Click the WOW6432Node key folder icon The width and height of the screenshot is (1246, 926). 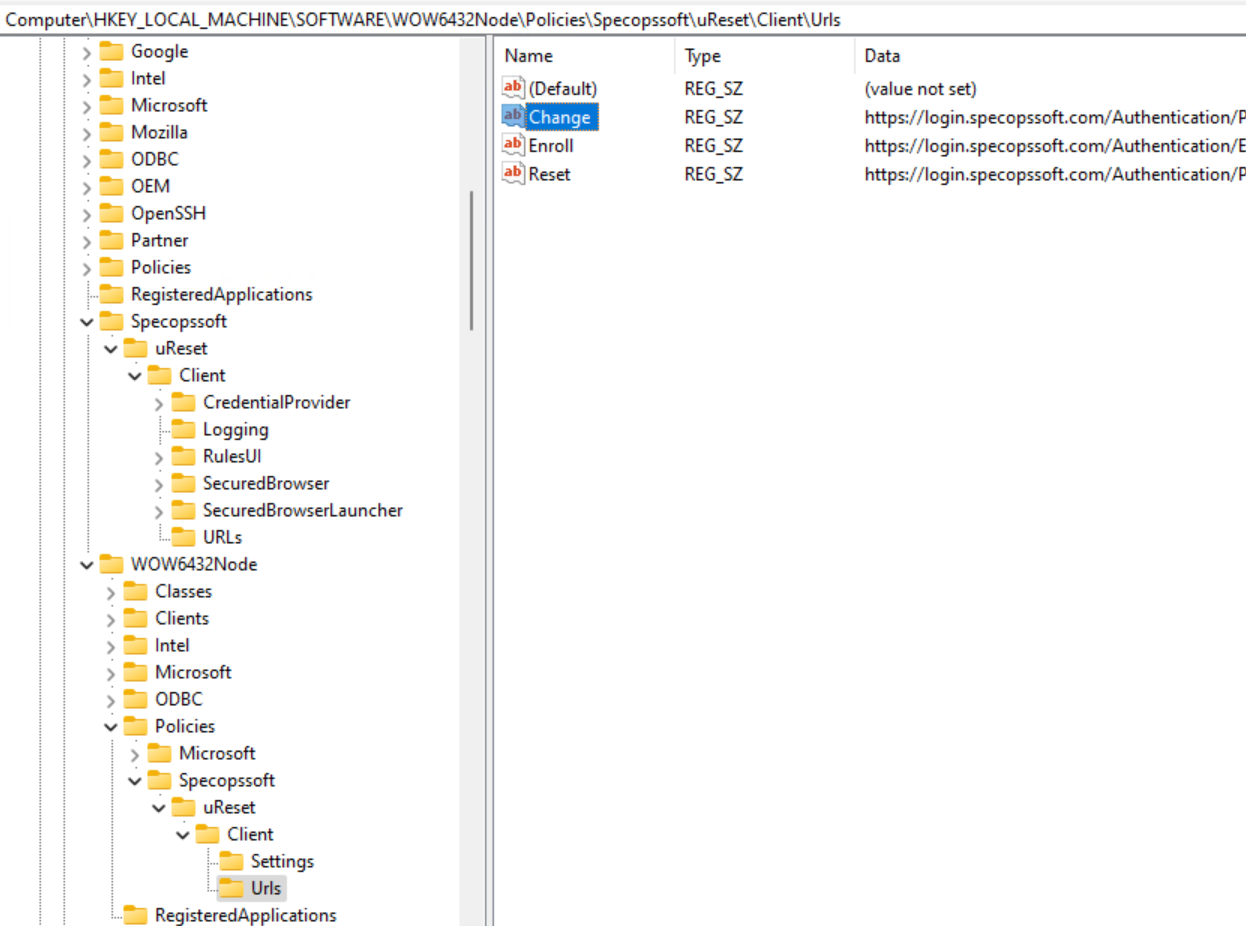(x=111, y=564)
